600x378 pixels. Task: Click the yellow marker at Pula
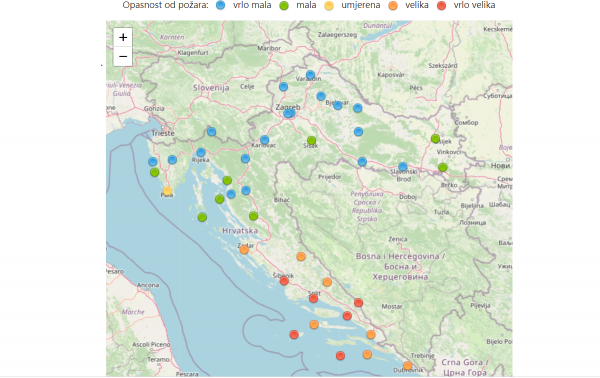[167, 191]
